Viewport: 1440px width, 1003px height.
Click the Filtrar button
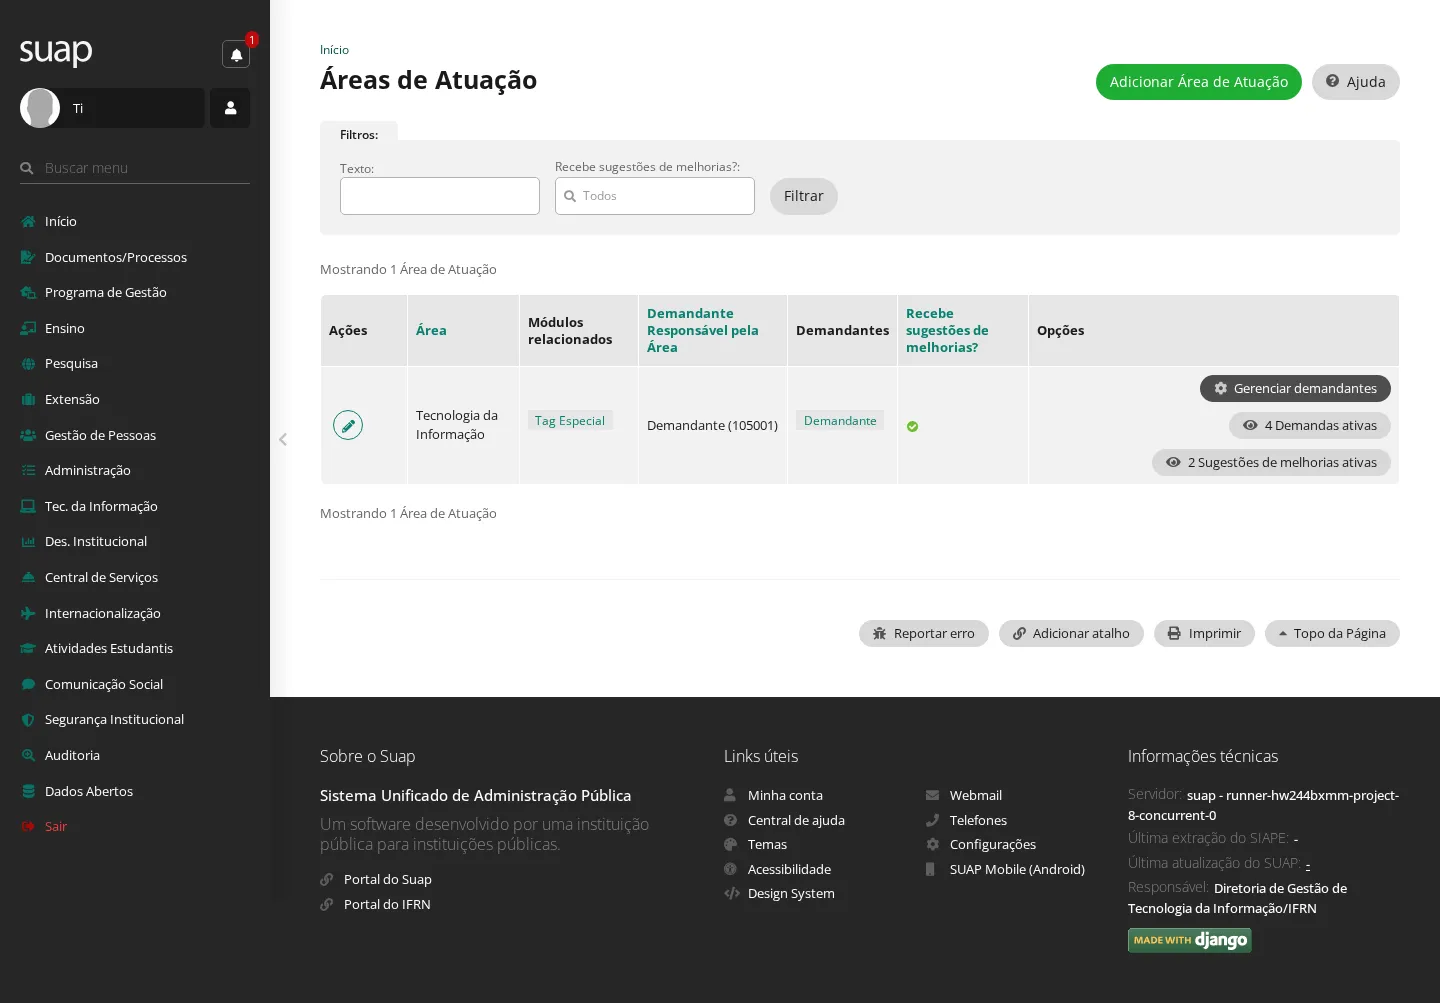(x=804, y=196)
